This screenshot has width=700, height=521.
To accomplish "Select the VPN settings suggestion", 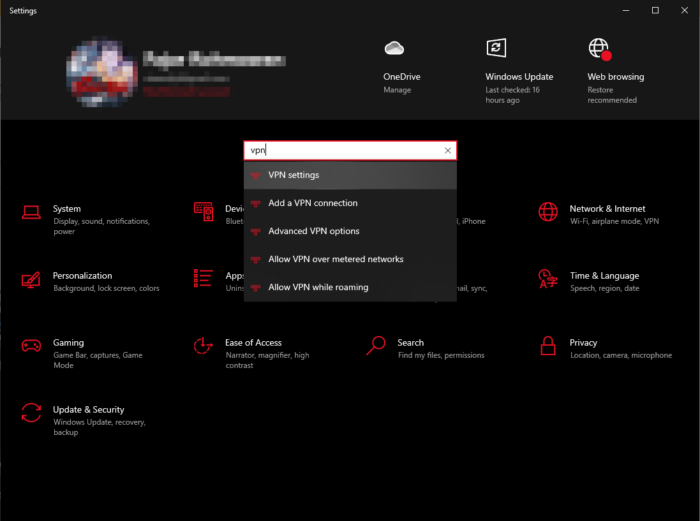I will 350,175.
